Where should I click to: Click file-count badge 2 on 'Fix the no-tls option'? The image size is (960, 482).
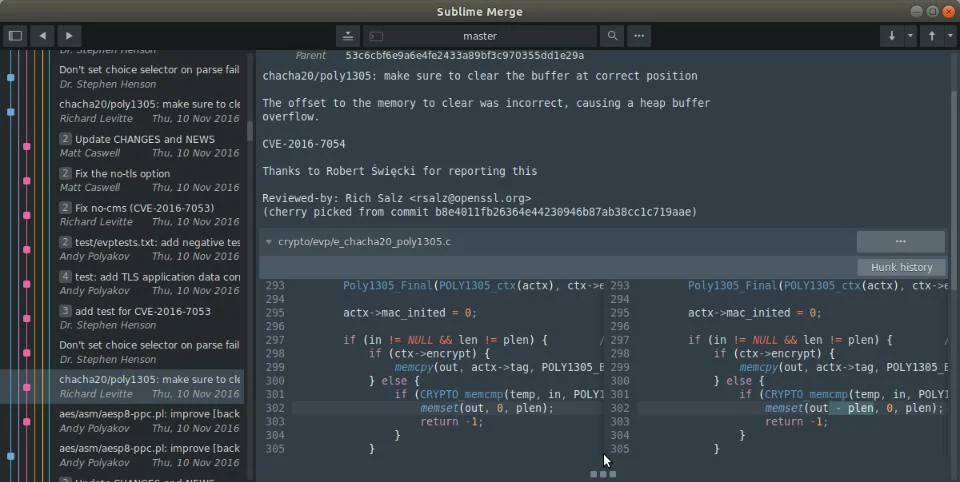point(66,173)
